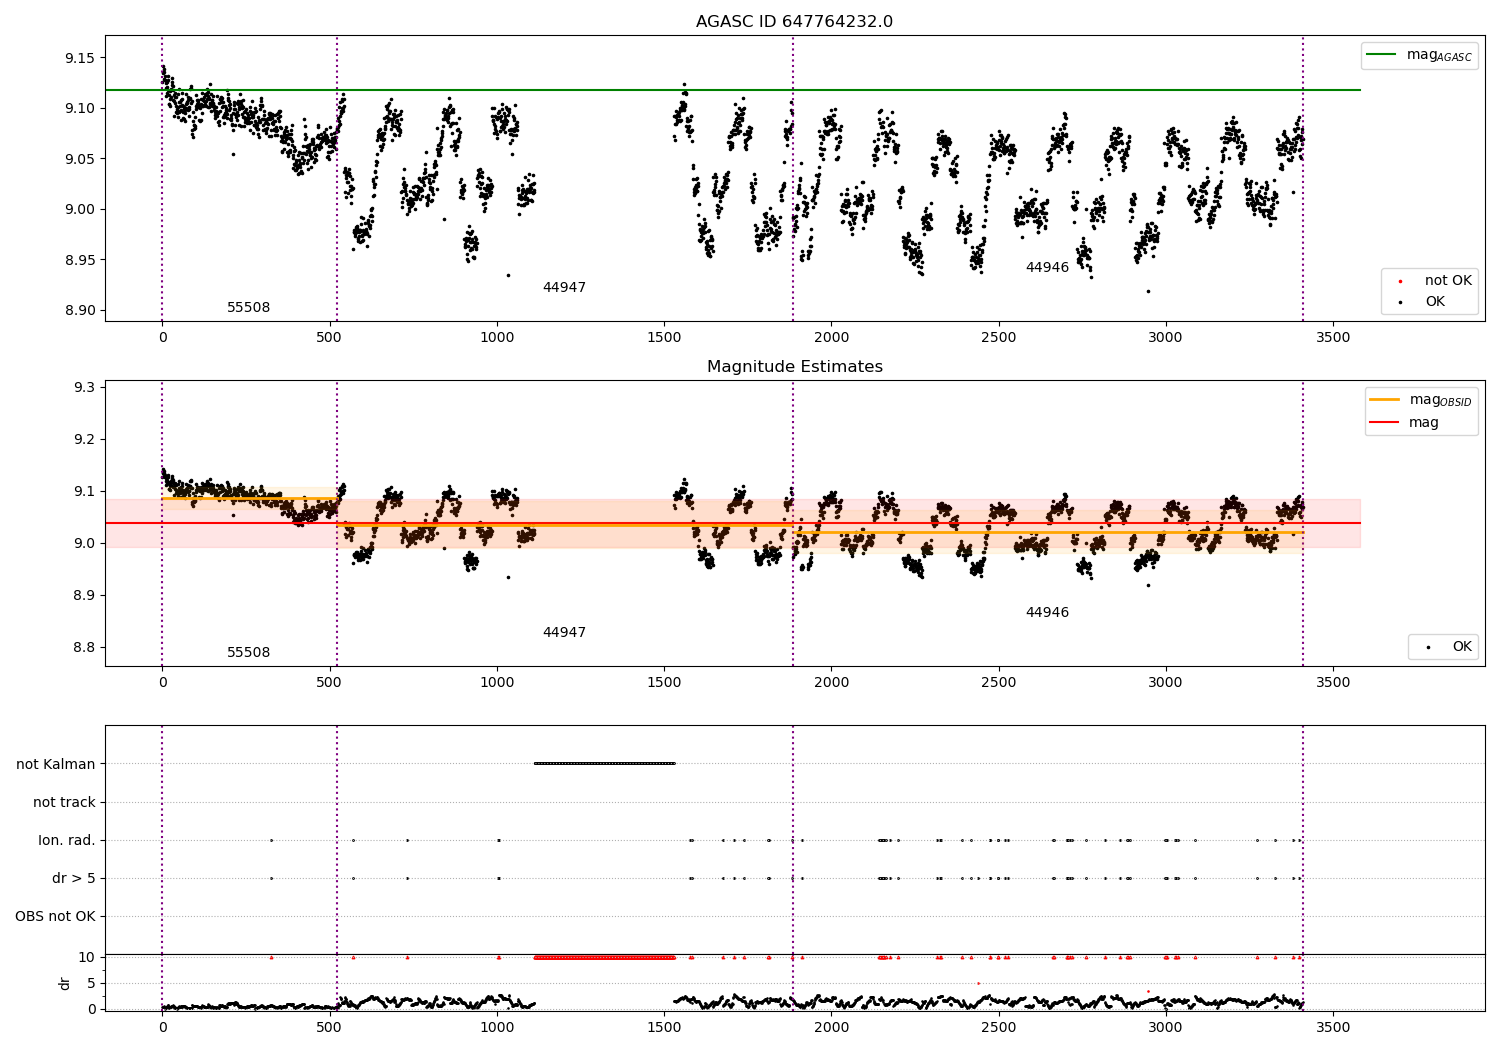This screenshot has height=1050, width=1500.
Task: Click the 'dr > 5' axis label
Action: click(x=74, y=878)
